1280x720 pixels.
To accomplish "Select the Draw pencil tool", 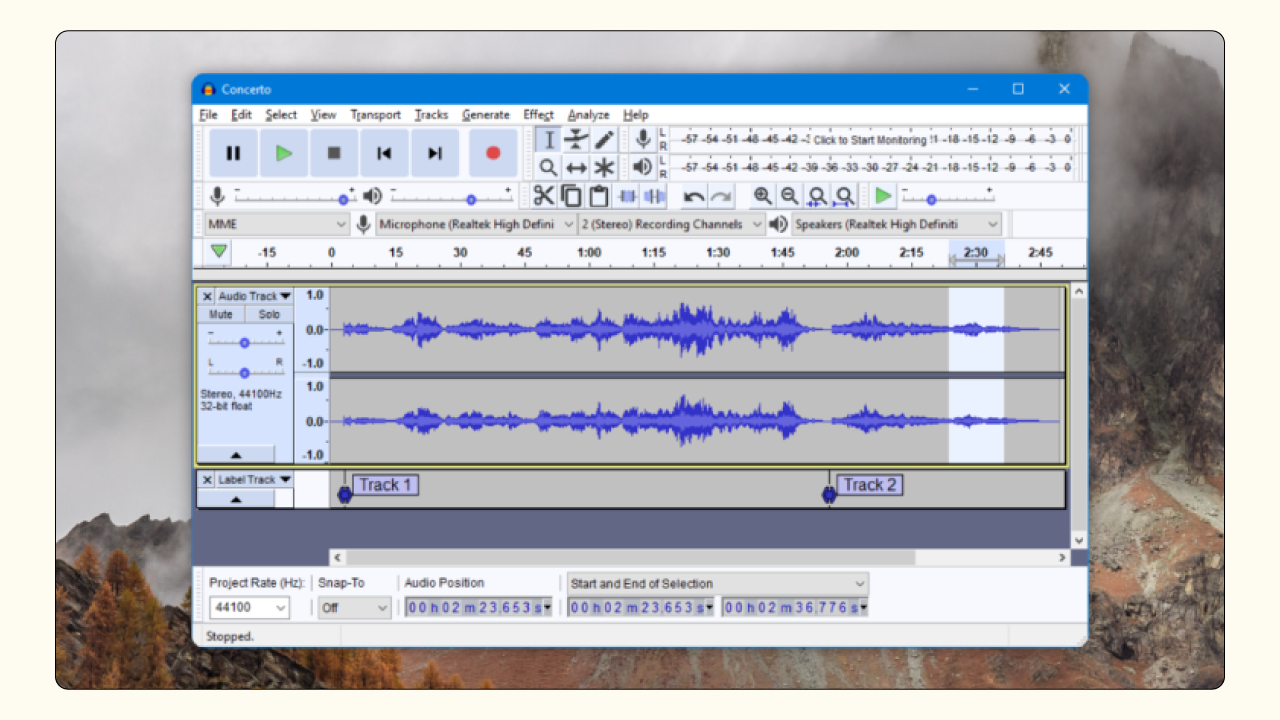I will pos(604,140).
